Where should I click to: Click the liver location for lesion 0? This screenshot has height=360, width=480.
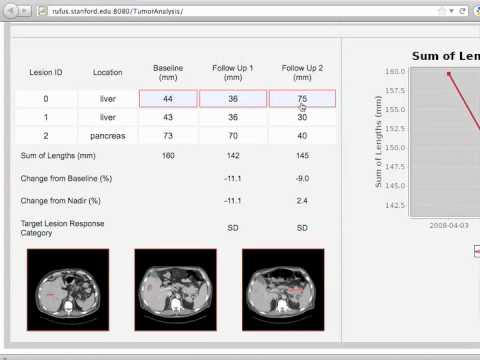(x=108, y=99)
